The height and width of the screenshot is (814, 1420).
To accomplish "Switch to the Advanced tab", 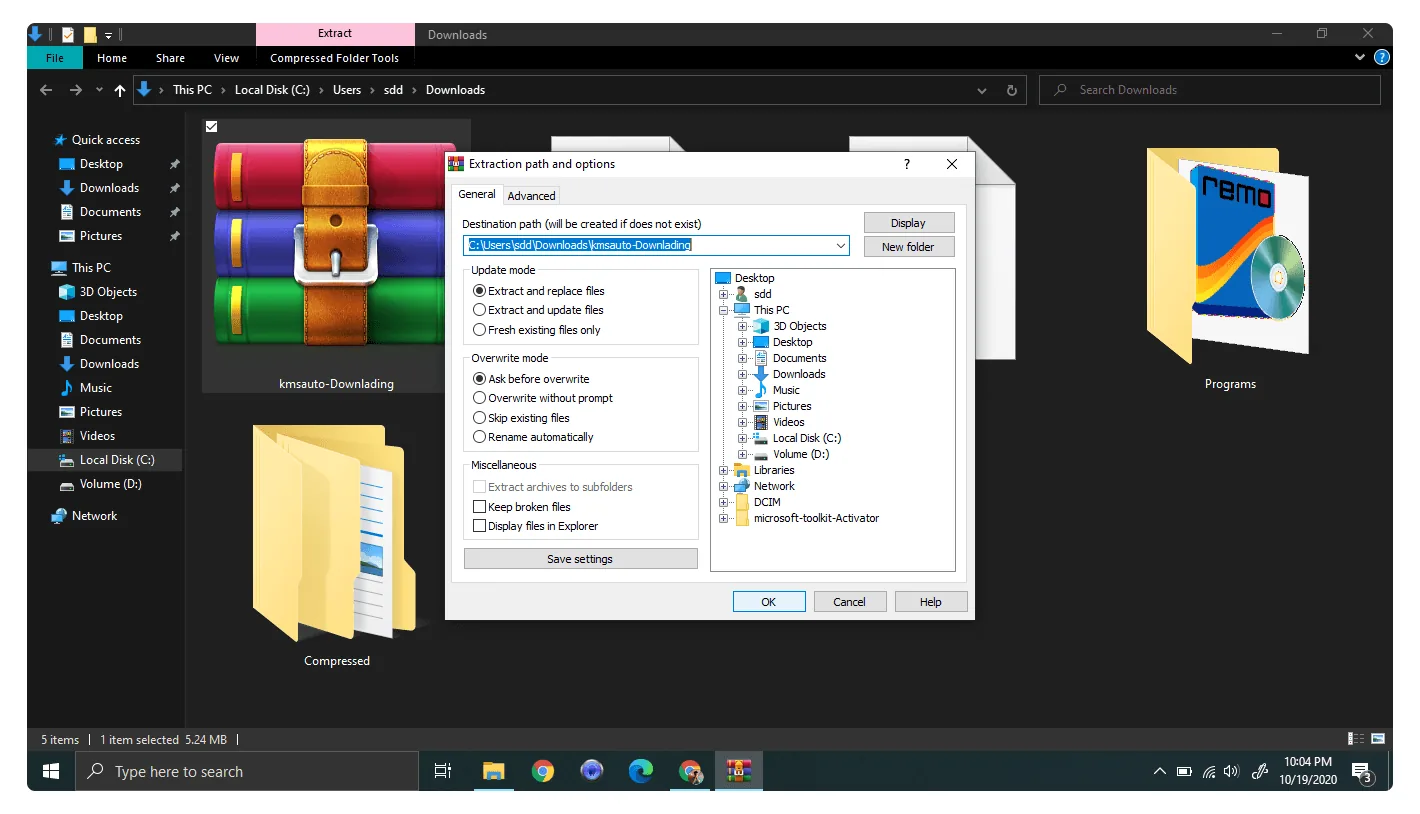I will coord(531,196).
